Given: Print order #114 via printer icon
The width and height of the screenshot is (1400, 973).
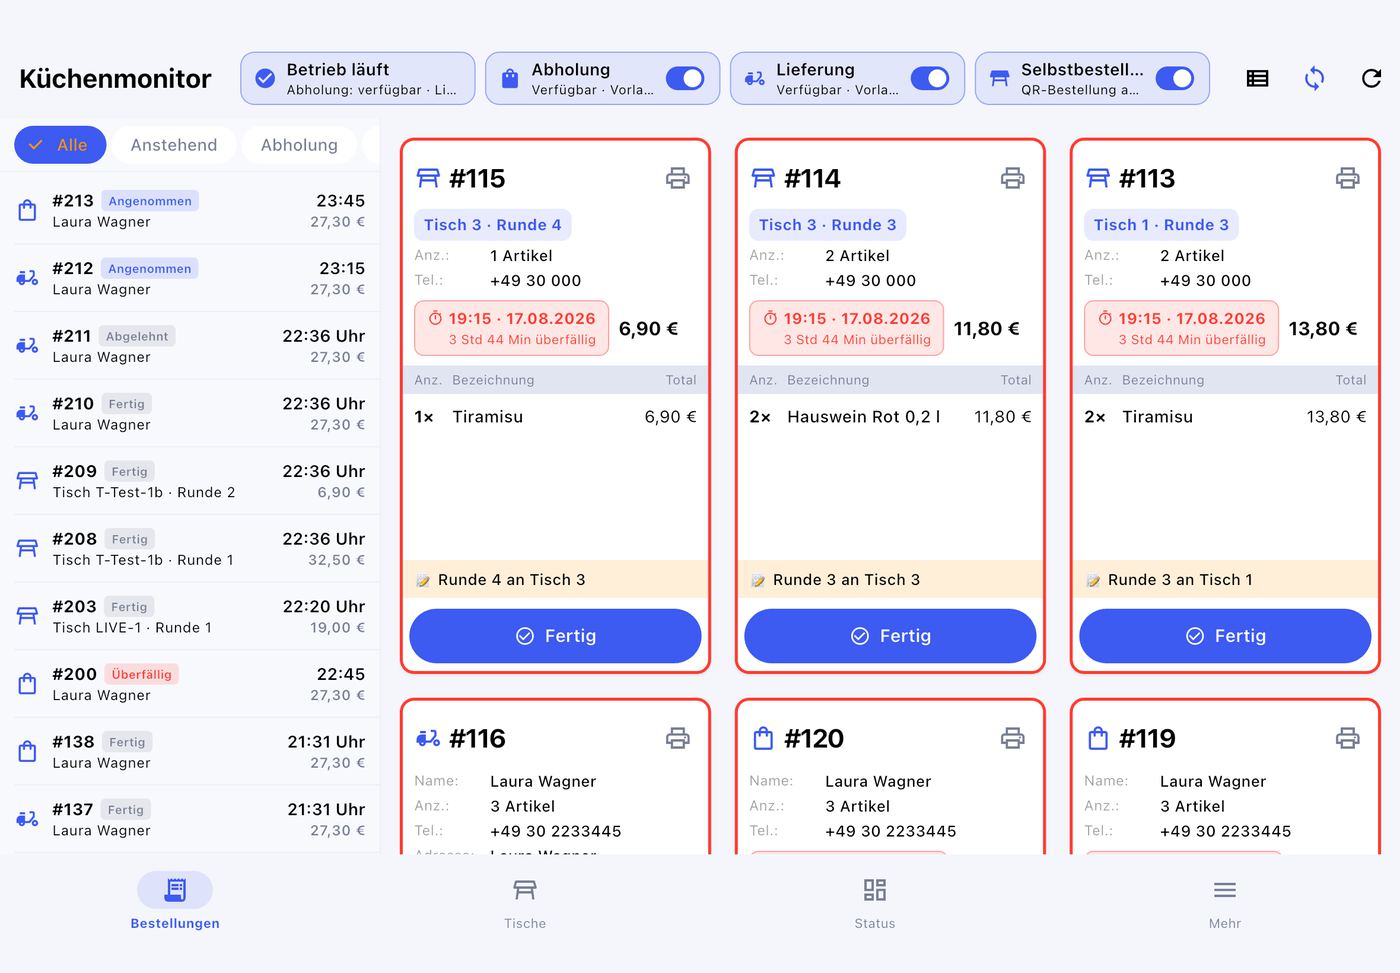Looking at the screenshot, I should [1013, 178].
